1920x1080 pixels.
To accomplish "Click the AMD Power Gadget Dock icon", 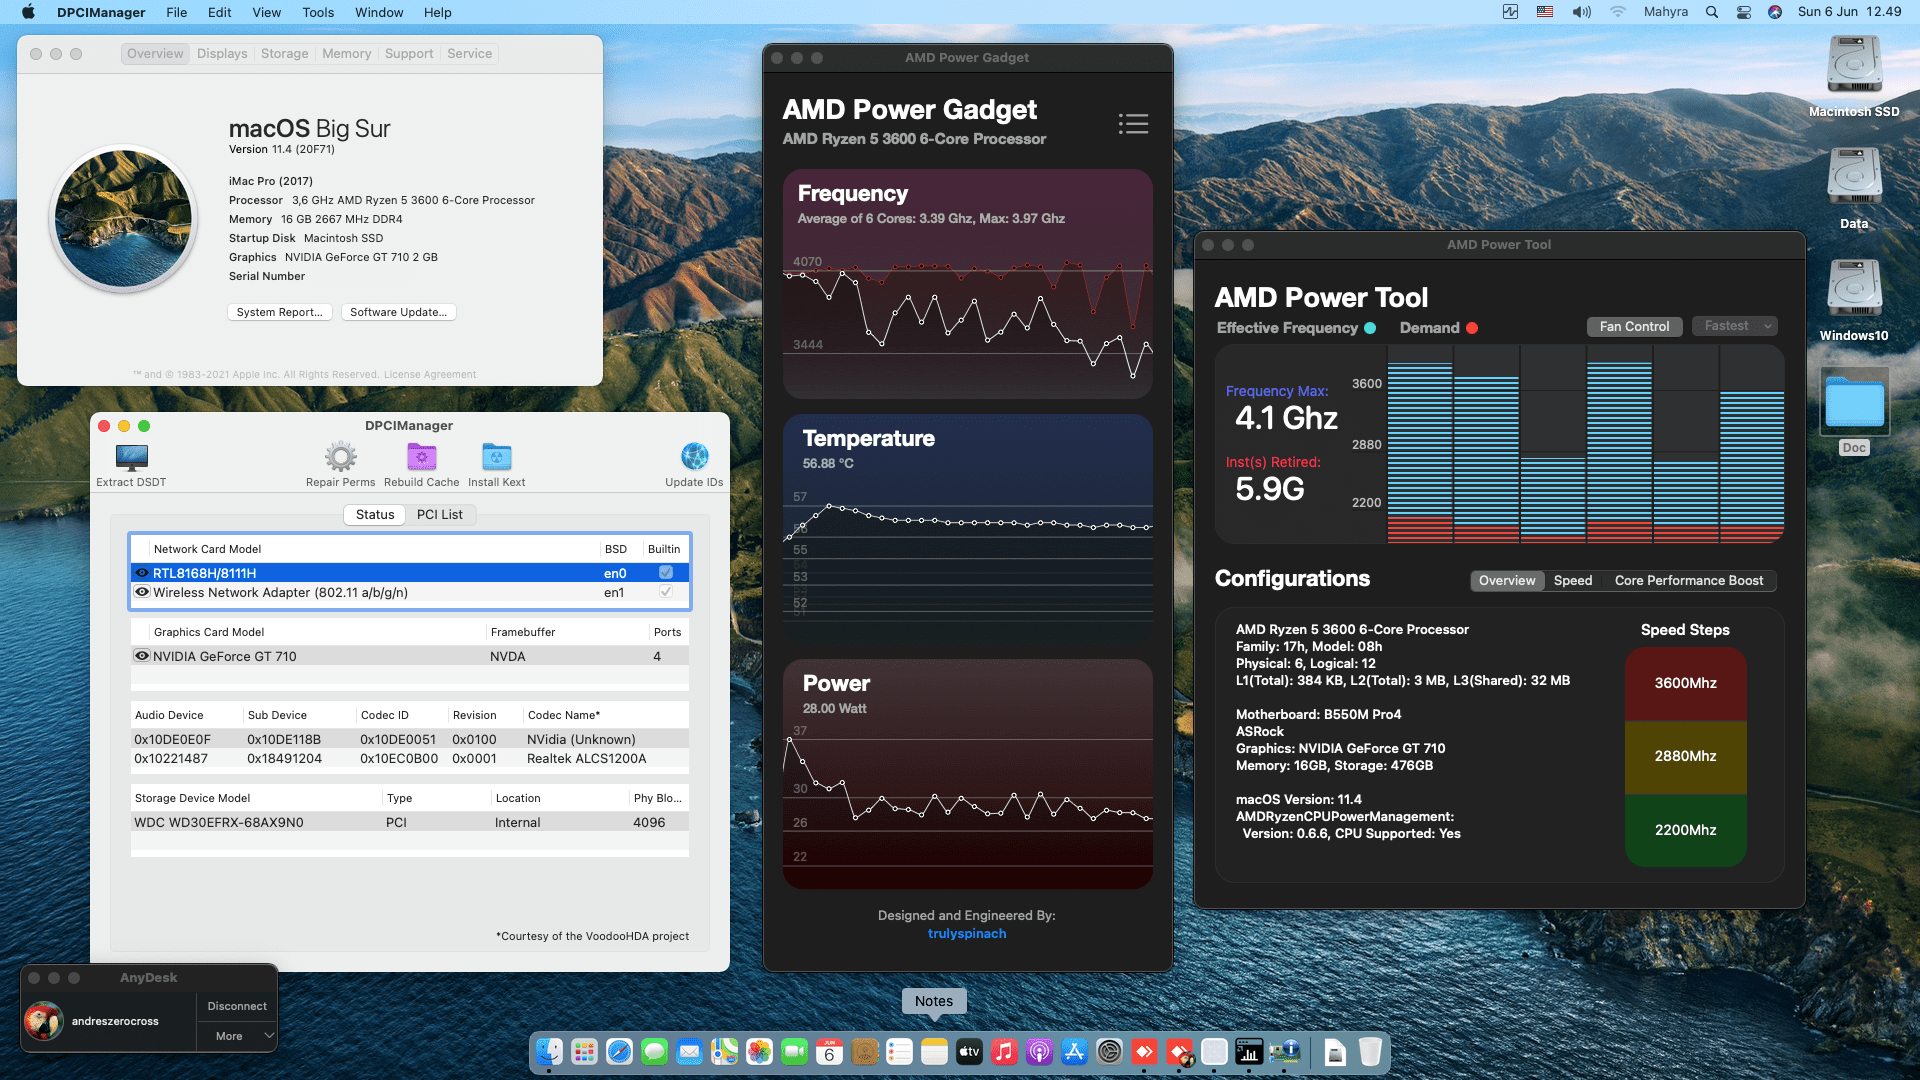I will (1249, 1051).
